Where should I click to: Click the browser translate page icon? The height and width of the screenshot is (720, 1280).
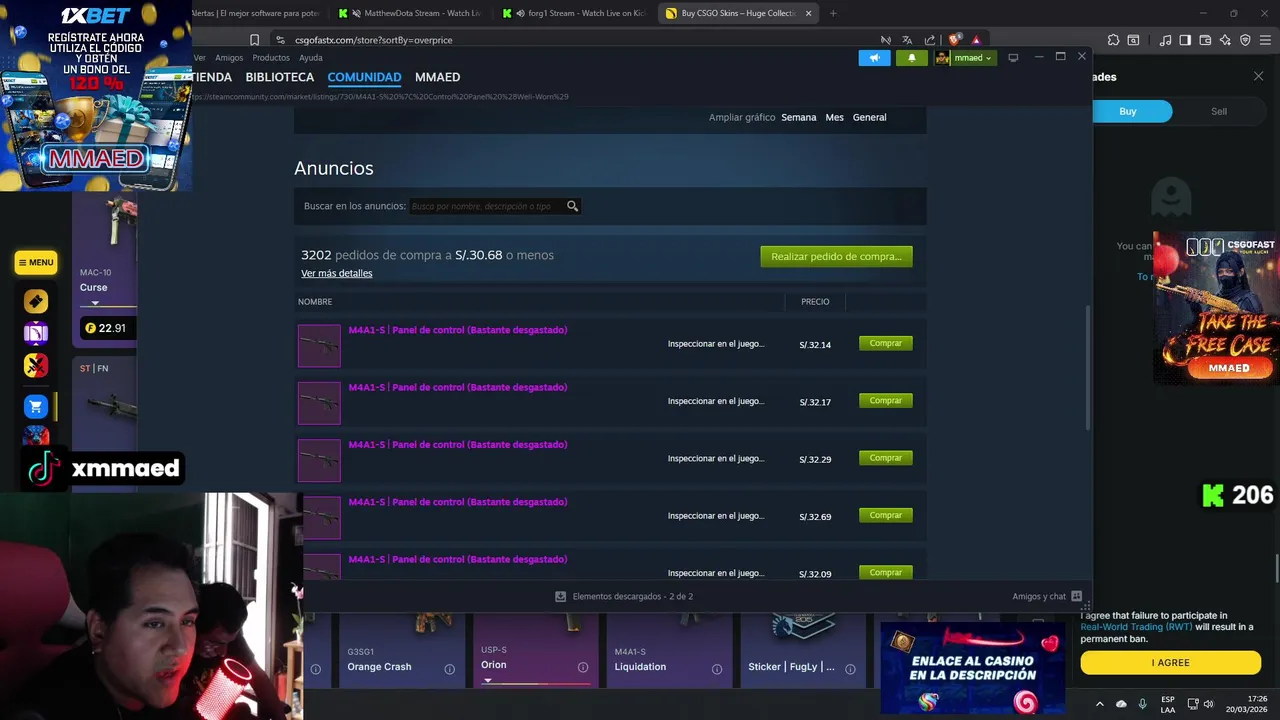tap(907, 40)
